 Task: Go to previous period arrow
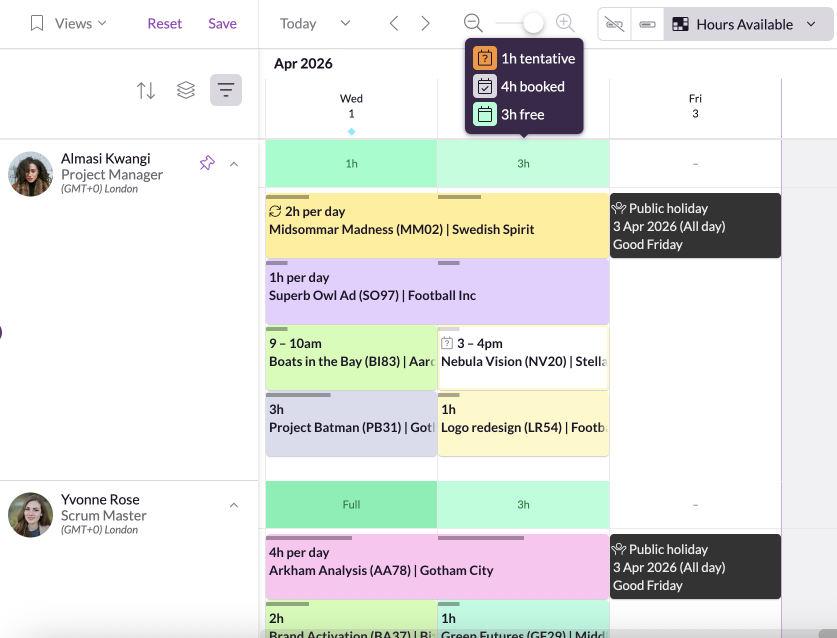click(394, 23)
